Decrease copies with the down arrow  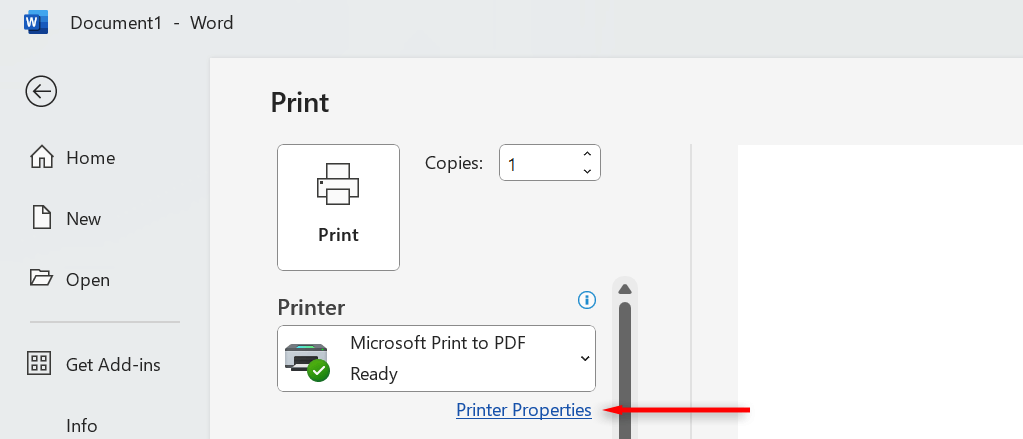point(587,172)
